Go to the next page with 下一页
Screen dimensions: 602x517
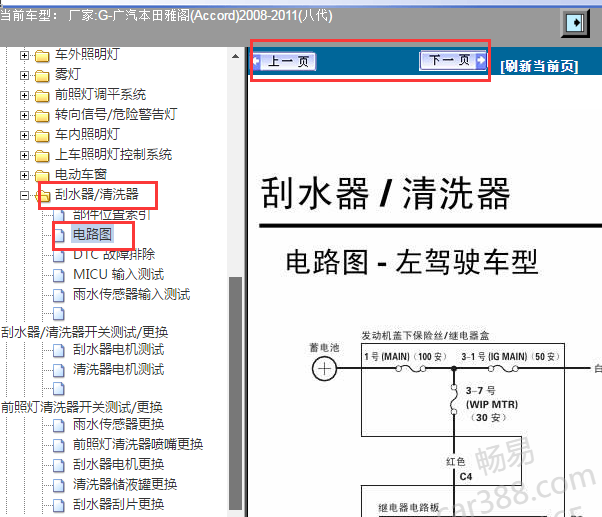point(453,60)
